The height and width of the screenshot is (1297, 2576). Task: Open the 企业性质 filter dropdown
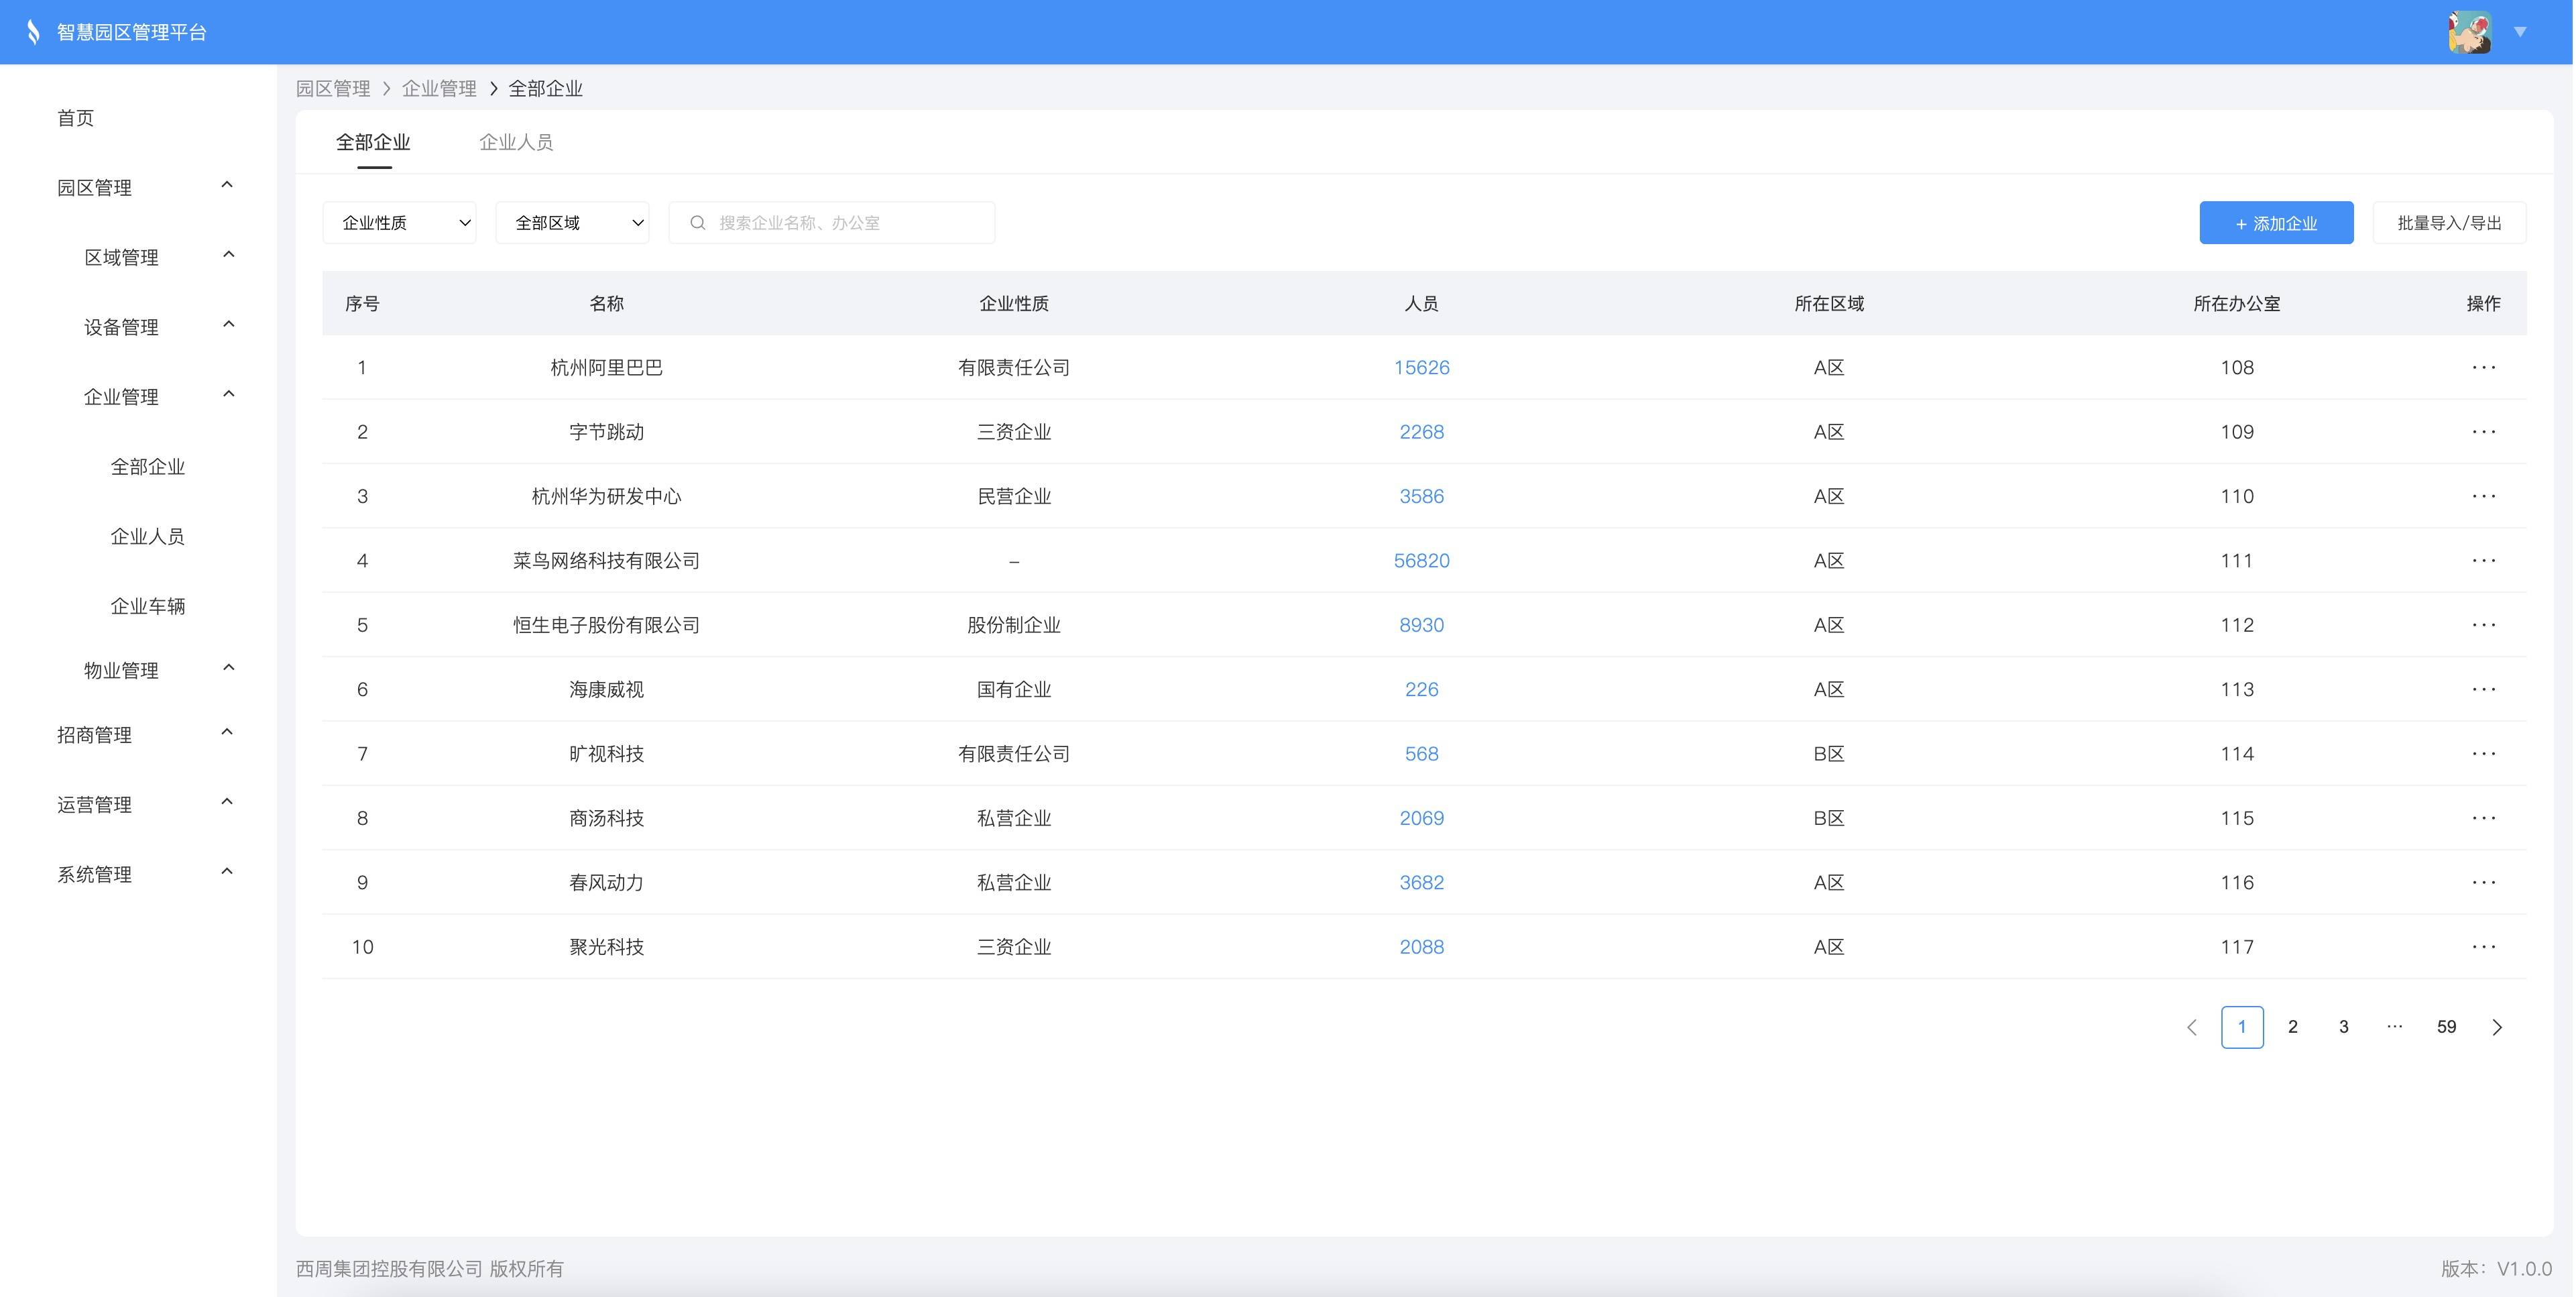(x=399, y=223)
